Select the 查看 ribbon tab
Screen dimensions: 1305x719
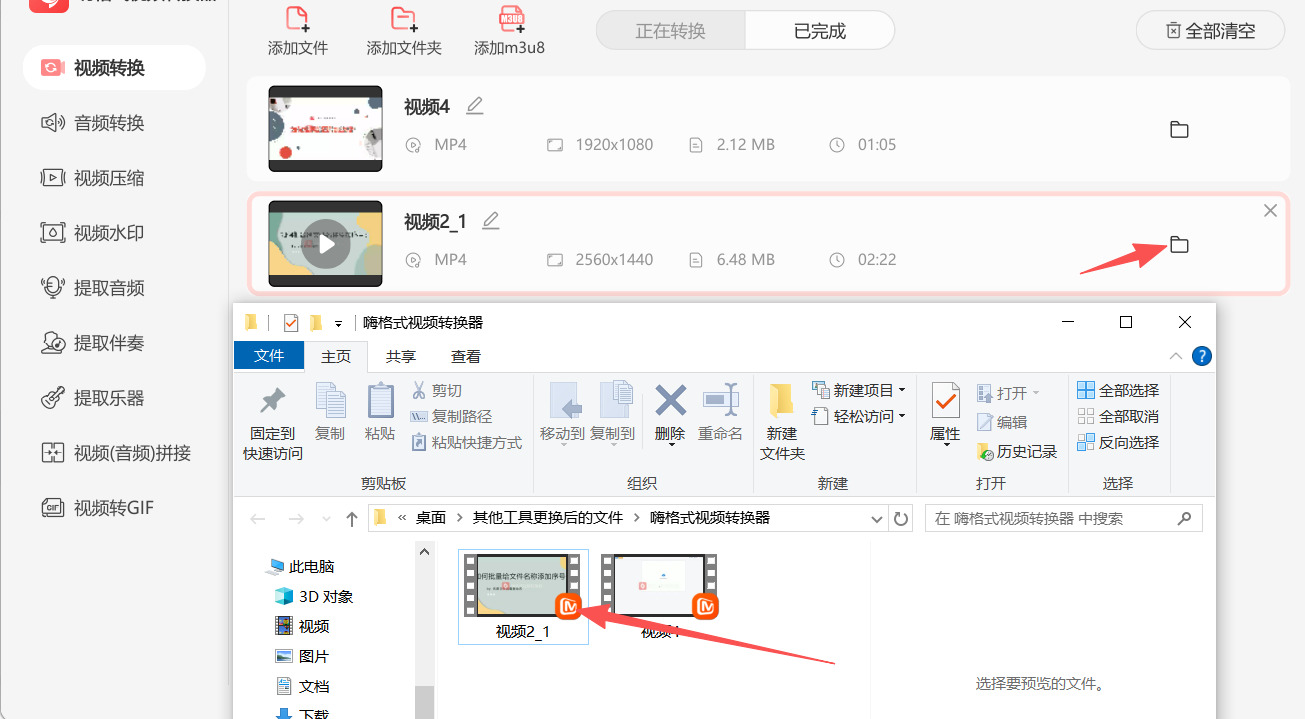pos(466,356)
